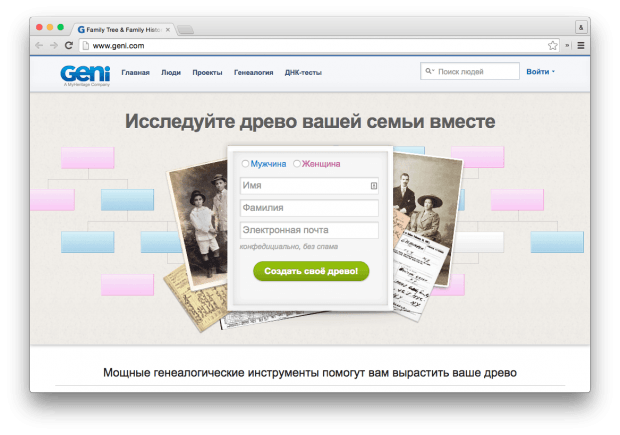Open the Люди menu item
This screenshot has width=620, height=435.
[x=171, y=72]
